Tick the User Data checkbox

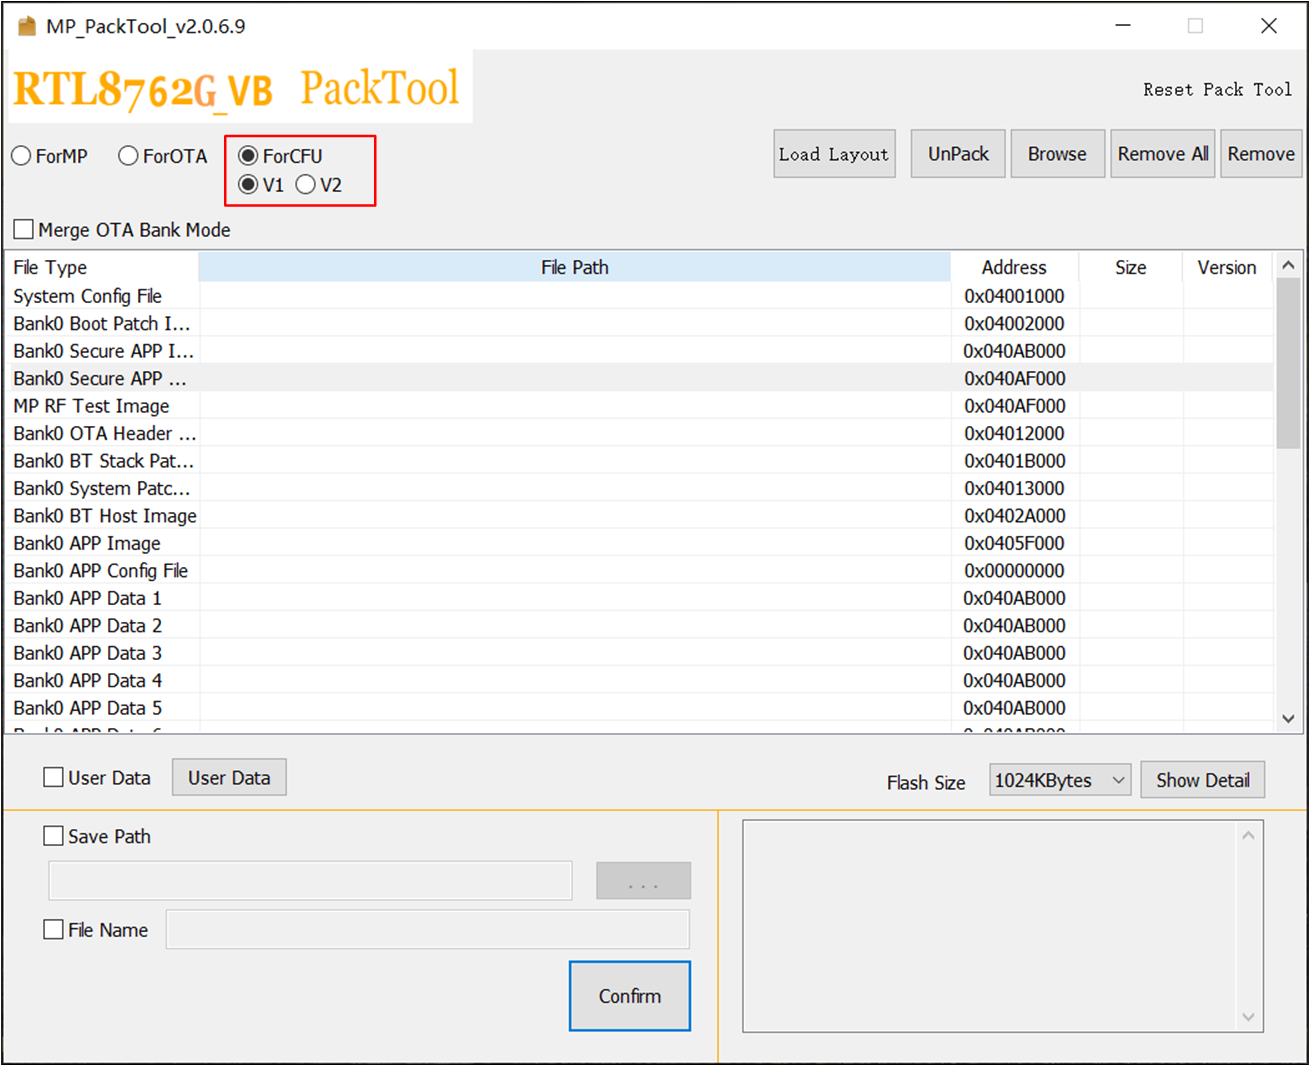coord(54,778)
